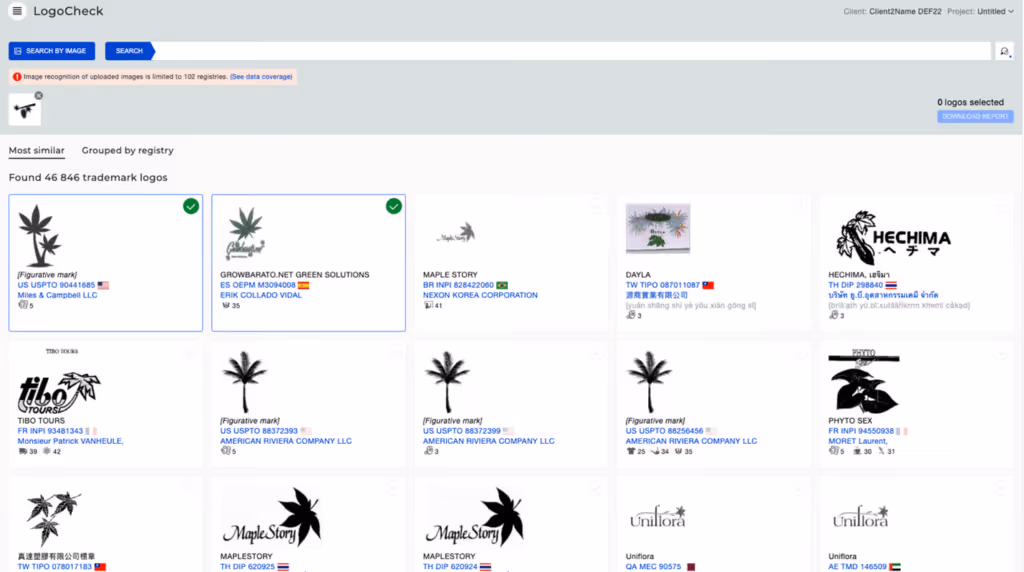Click class 5 icon under Miles & Campbell LLC
1024x572 pixels.
pyautogui.click(x=24, y=305)
